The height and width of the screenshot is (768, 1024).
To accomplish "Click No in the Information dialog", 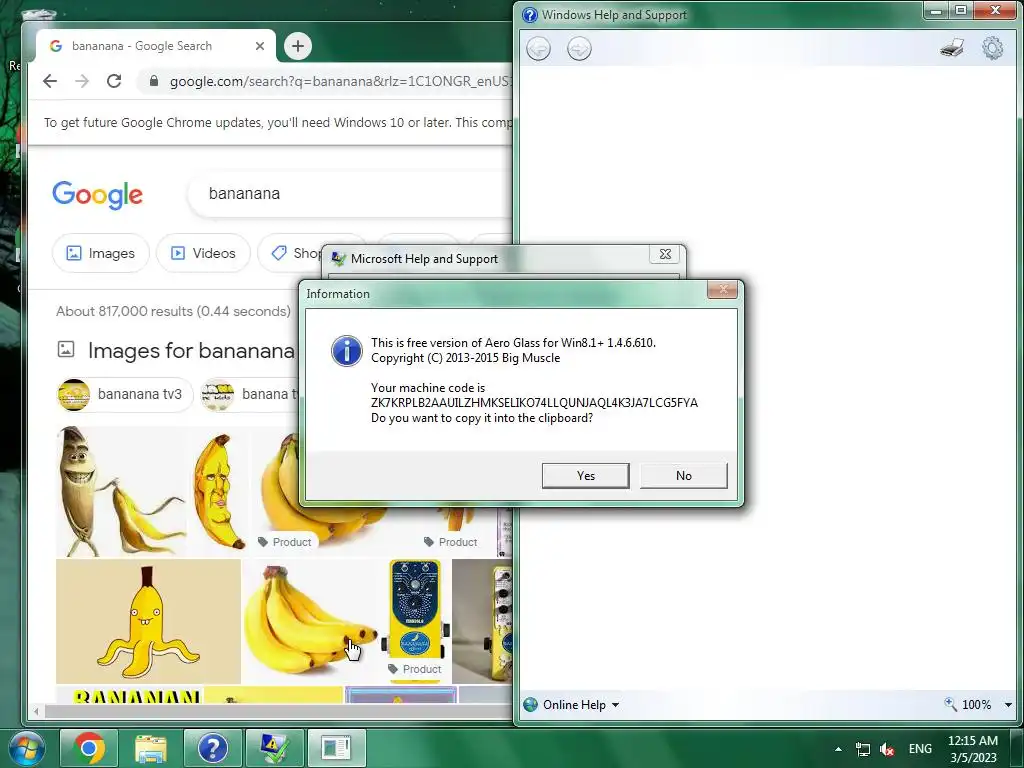I will 684,475.
